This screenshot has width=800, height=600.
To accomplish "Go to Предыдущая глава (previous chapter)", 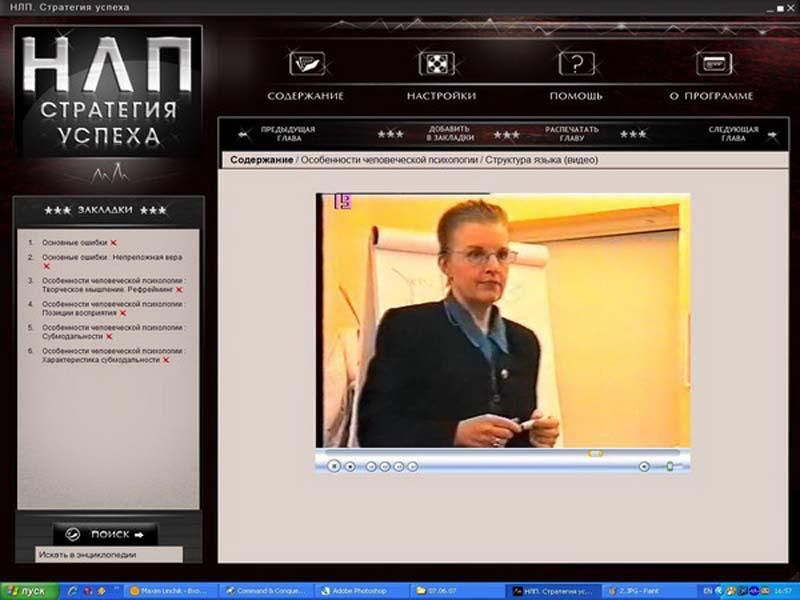I will click(287, 134).
